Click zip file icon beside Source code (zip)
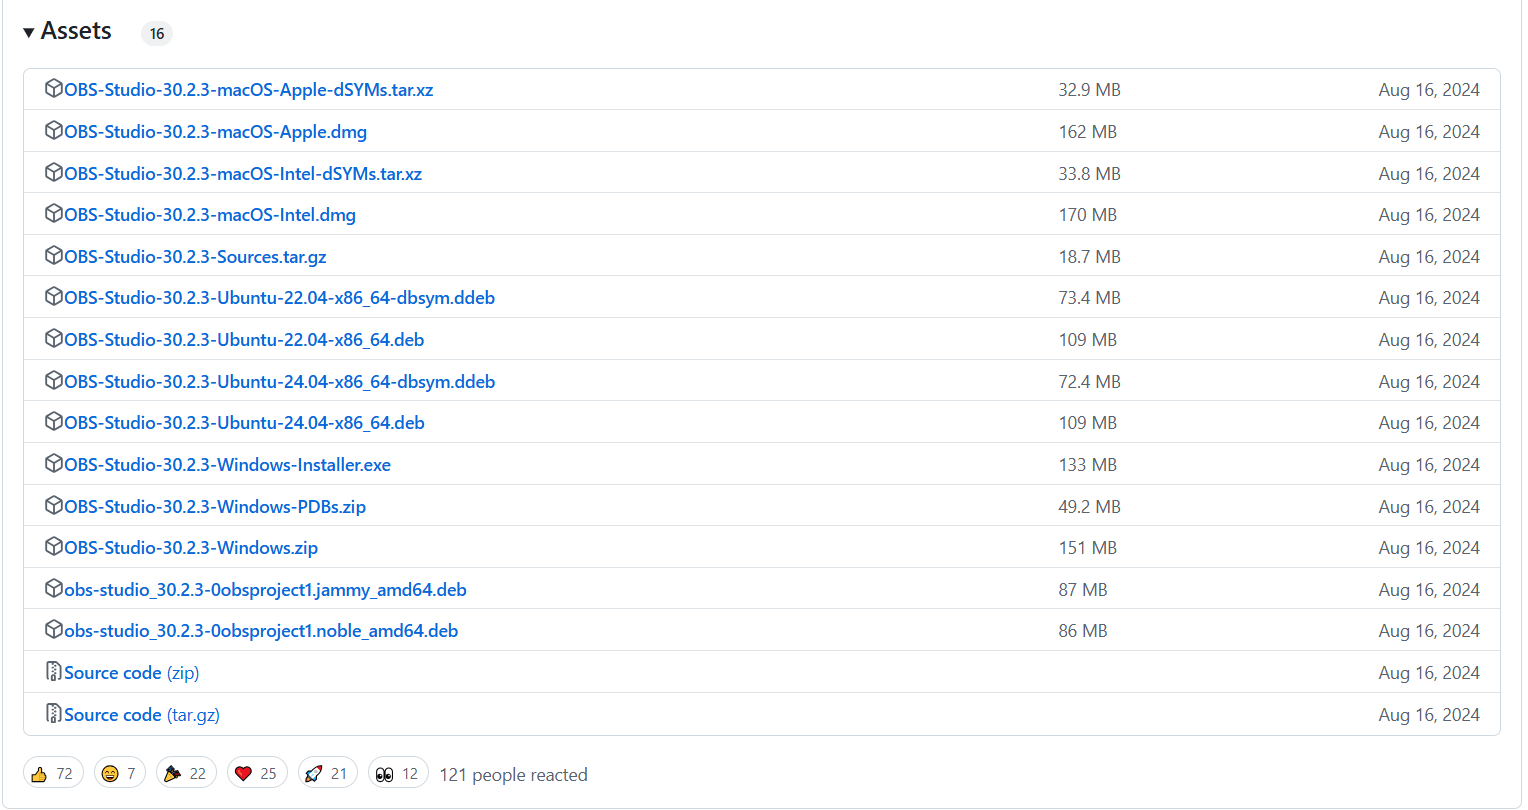 click(54, 672)
